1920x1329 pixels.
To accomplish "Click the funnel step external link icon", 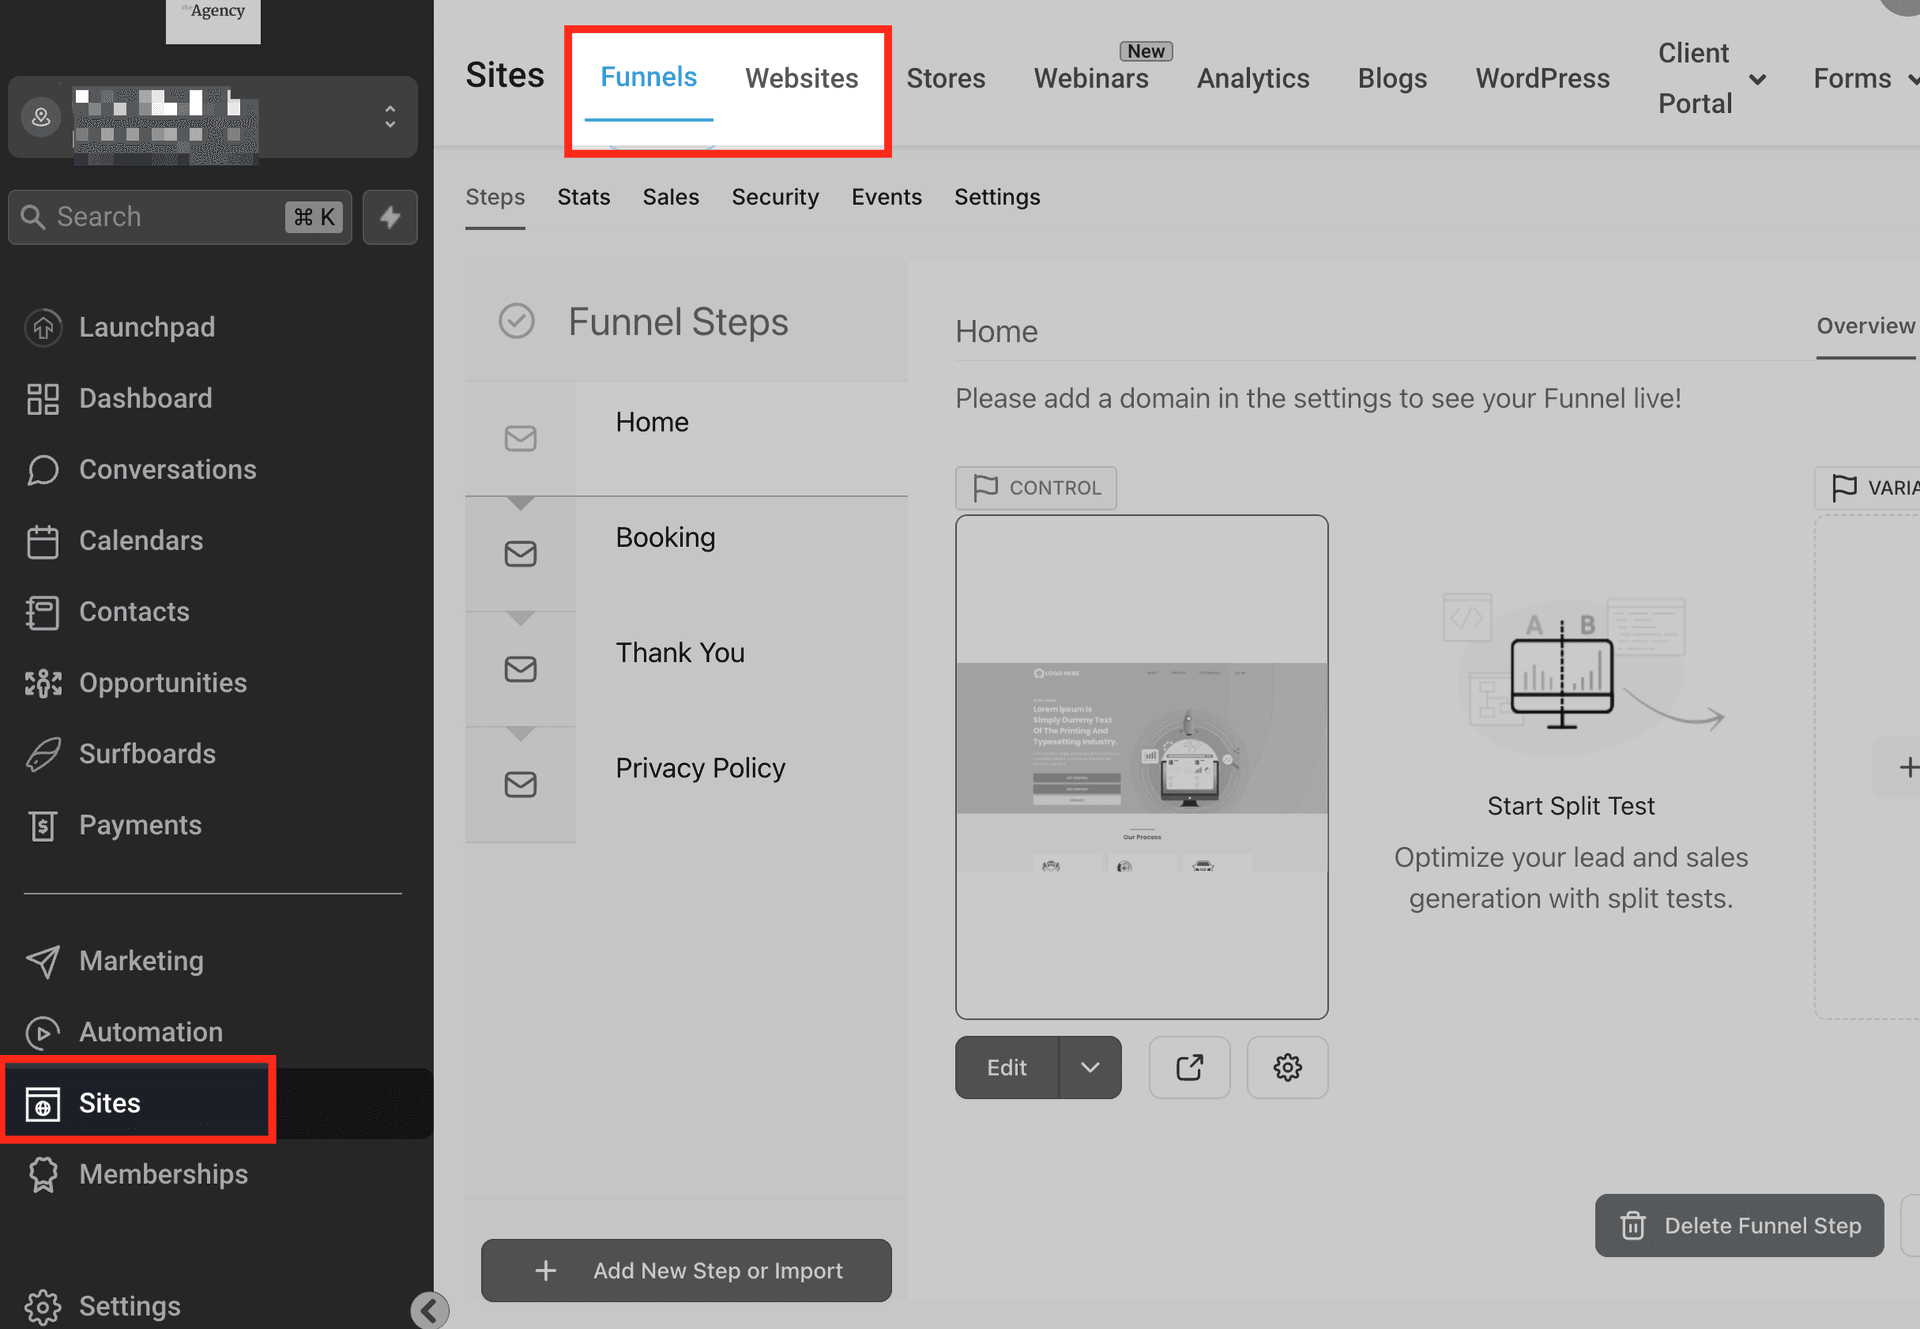I will (1189, 1066).
